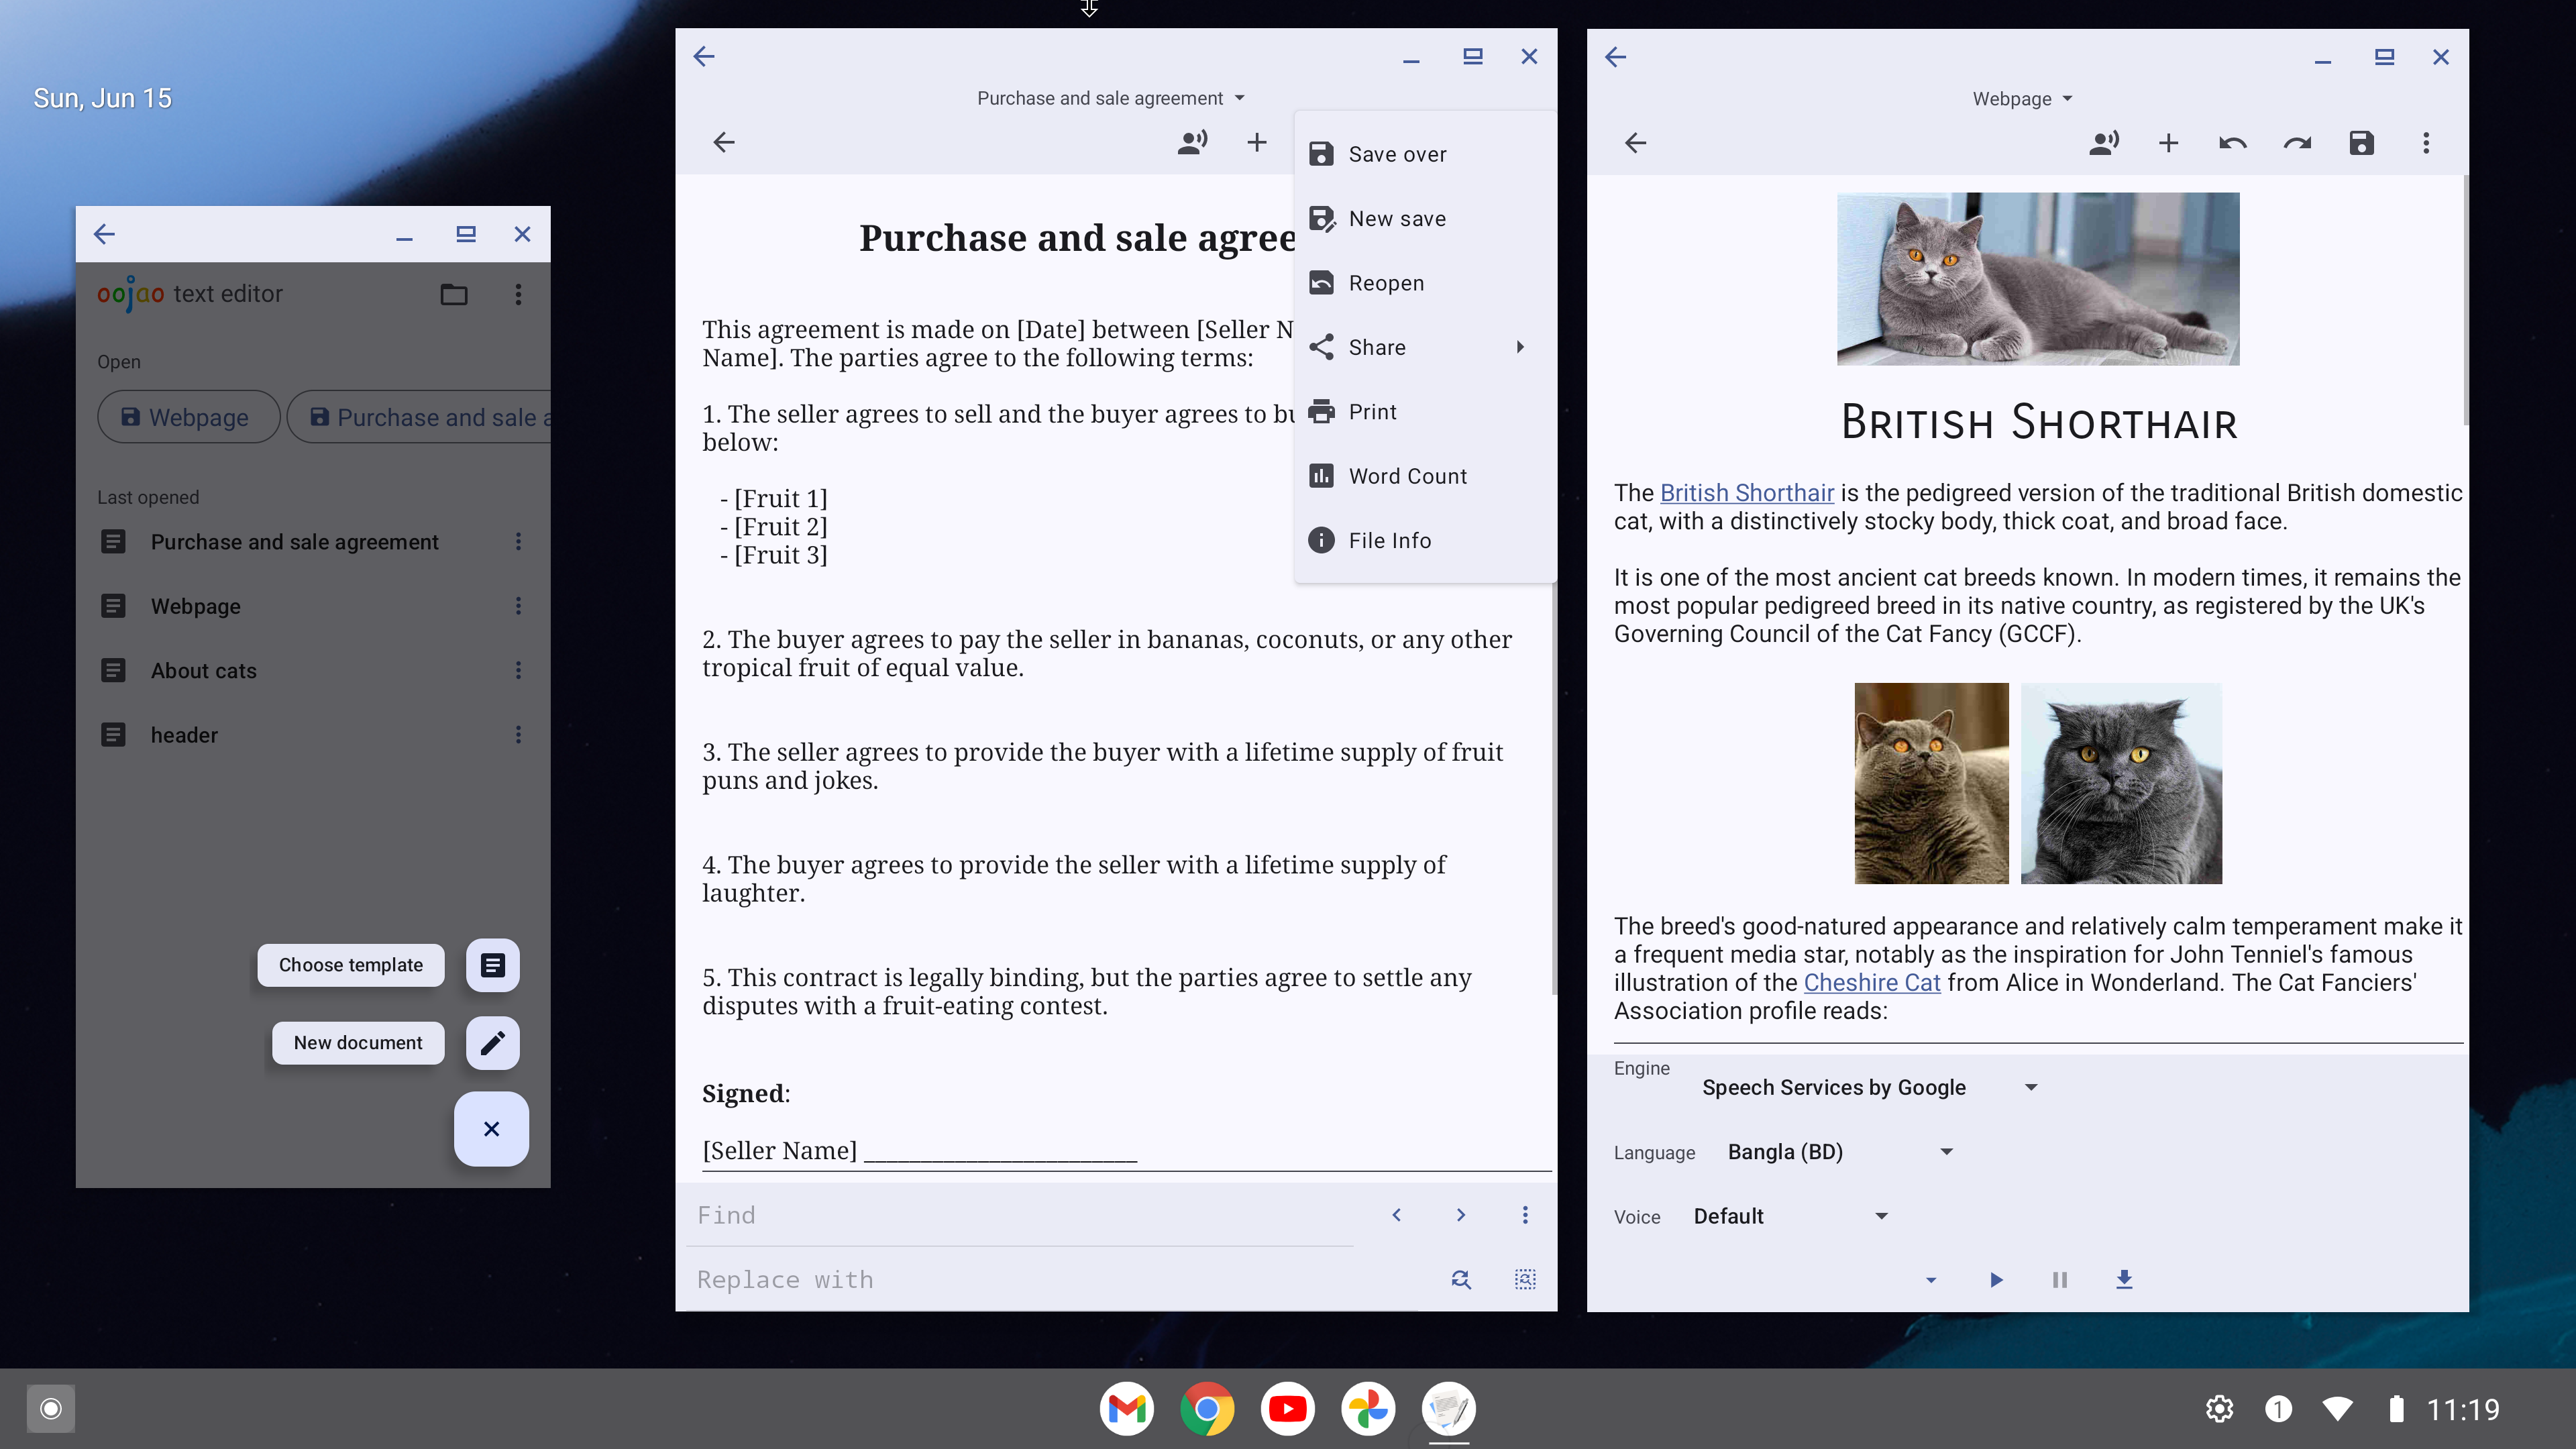
Task: Open the Webpage window overflow menu
Action: 2426,143
